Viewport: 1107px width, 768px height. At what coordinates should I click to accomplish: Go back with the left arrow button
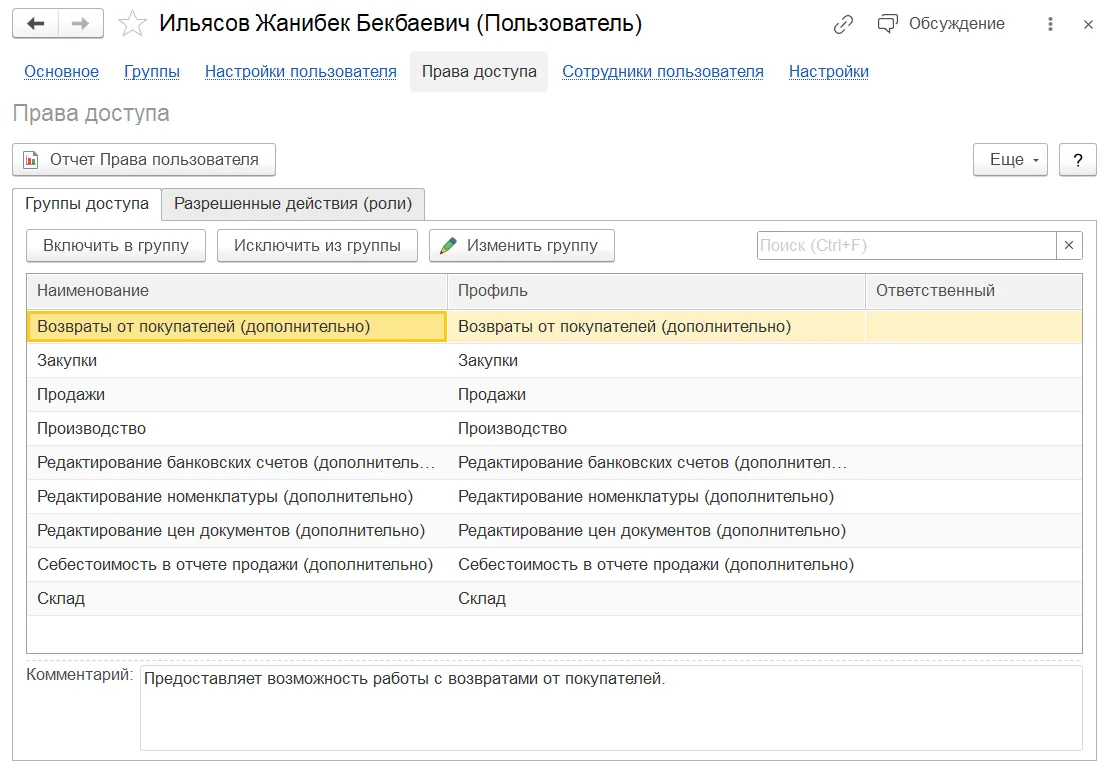tap(35, 23)
